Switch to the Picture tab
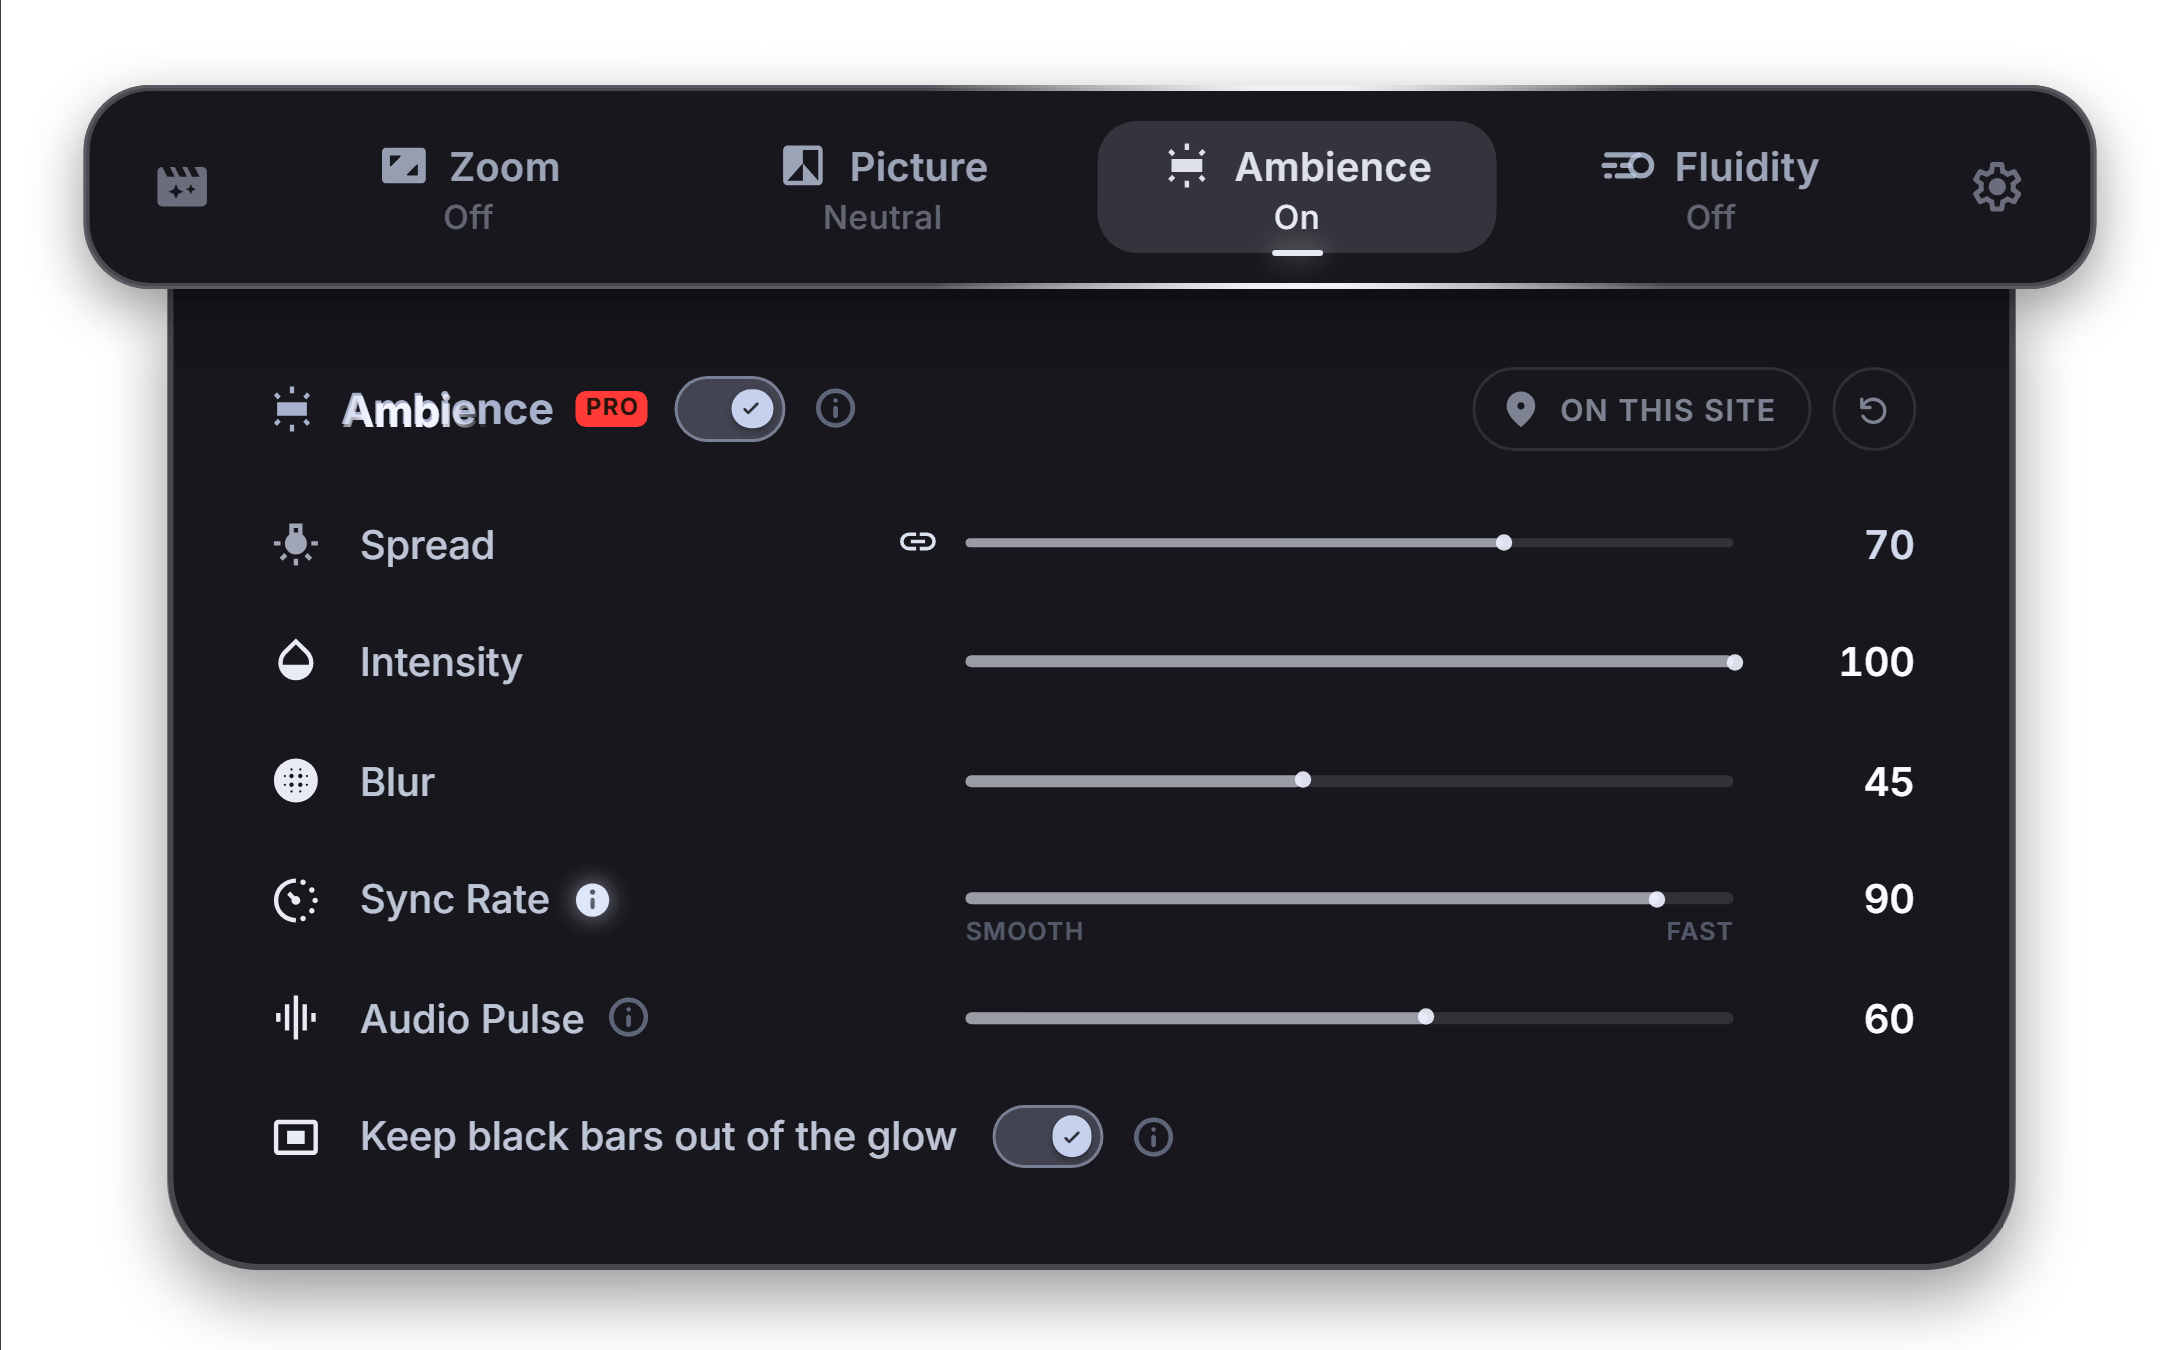Viewport: 2181px width, 1350px height. (x=884, y=188)
